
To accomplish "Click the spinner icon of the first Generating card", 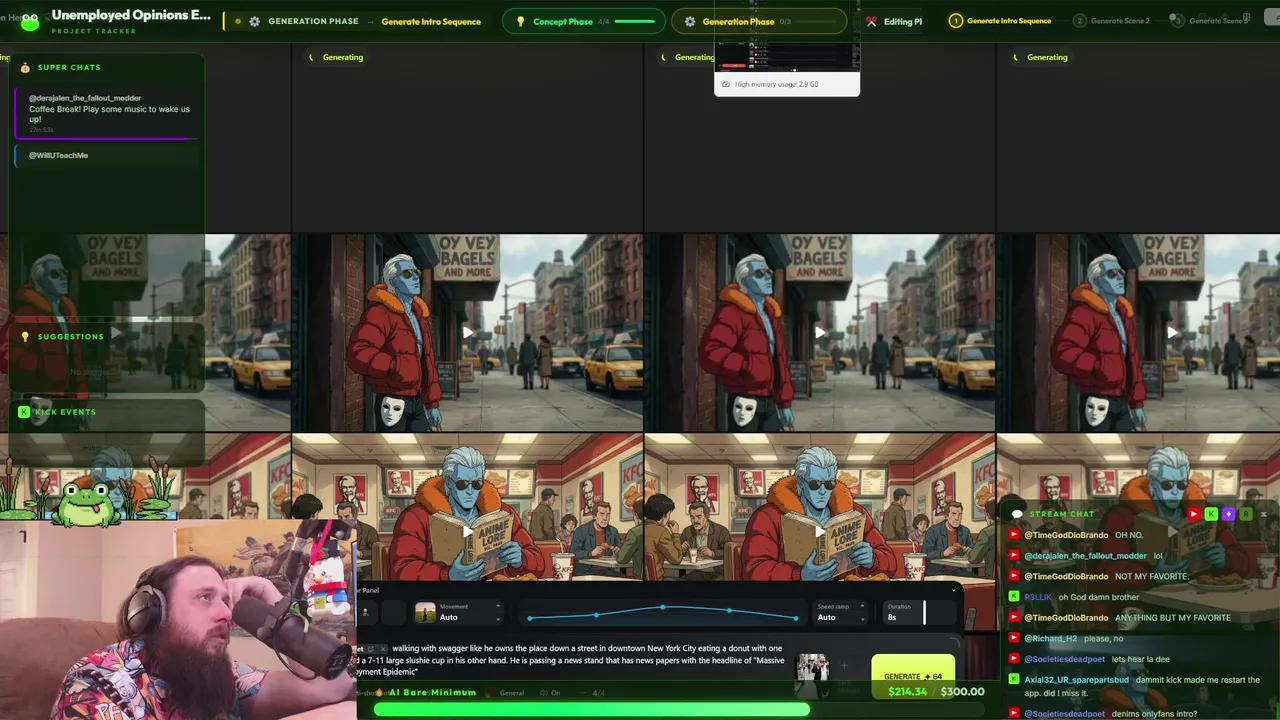I will click(x=311, y=57).
